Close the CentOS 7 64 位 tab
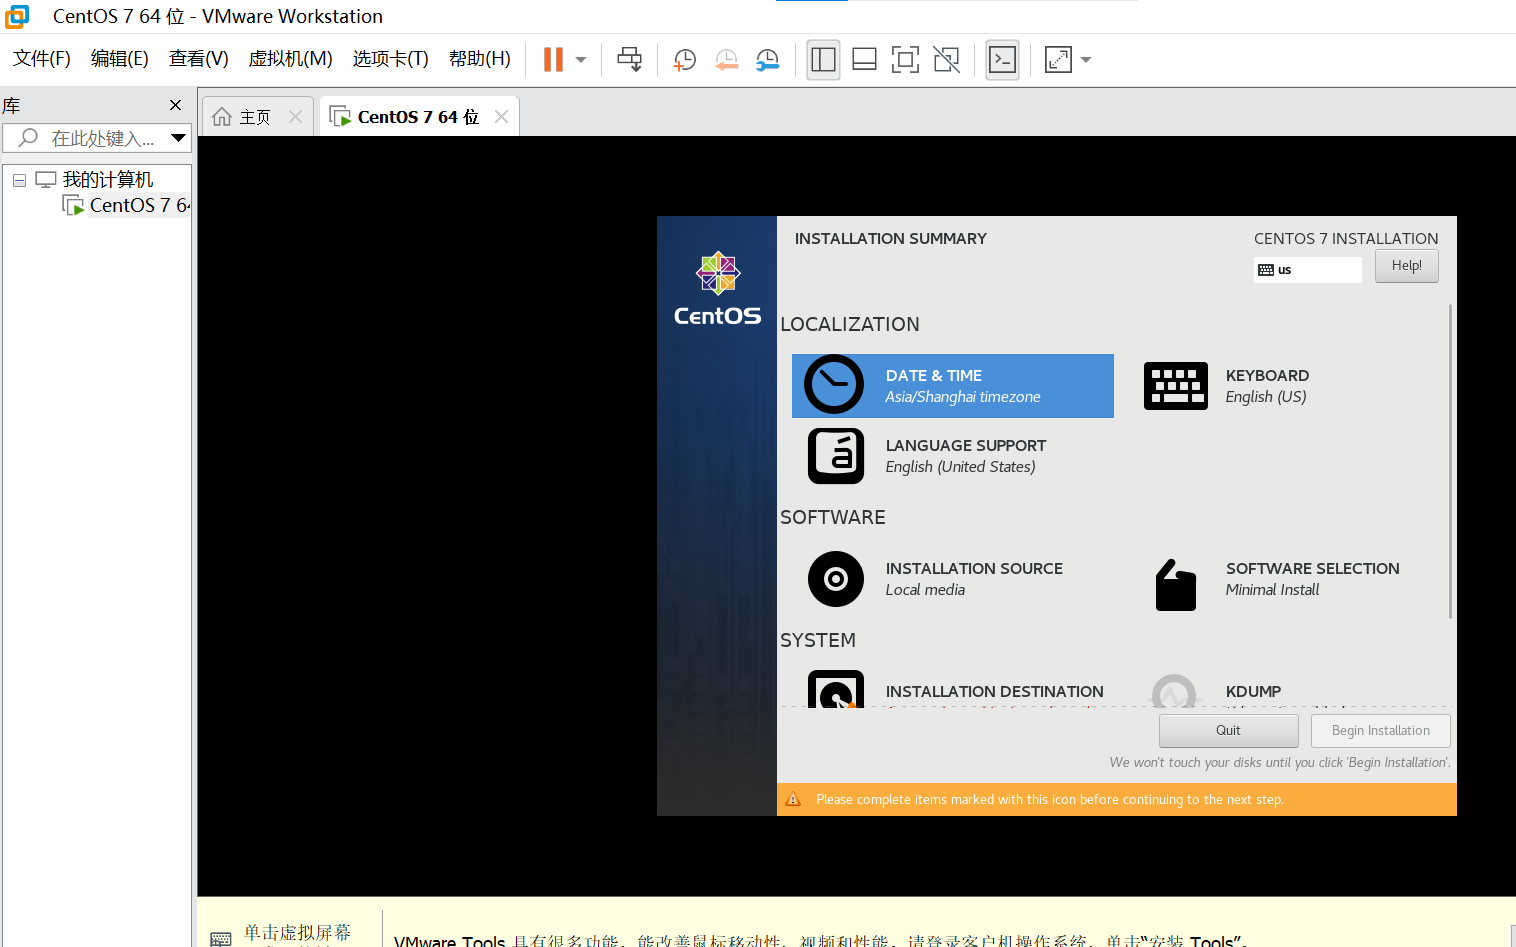Image resolution: width=1516 pixels, height=947 pixels. [502, 117]
